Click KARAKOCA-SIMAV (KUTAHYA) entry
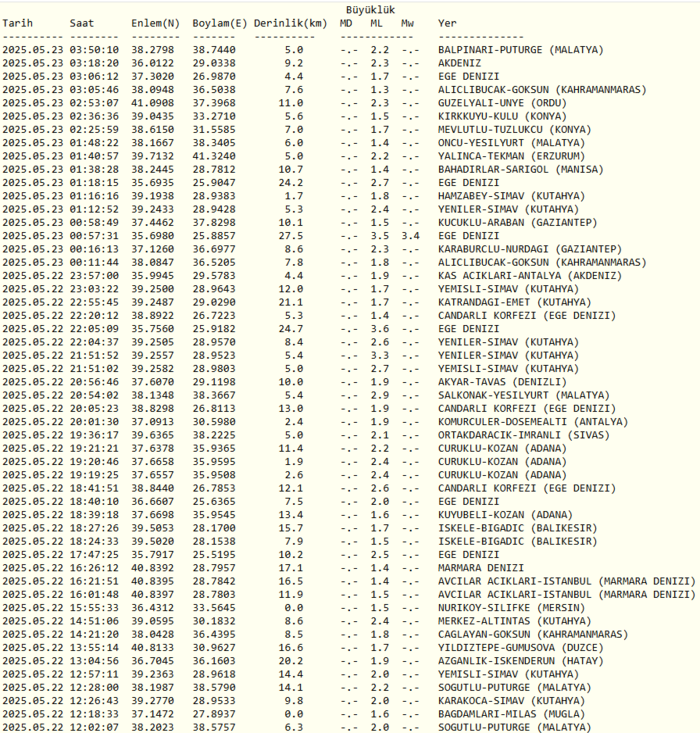The height and width of the screenshot is (733, 700). pos(512,701)
